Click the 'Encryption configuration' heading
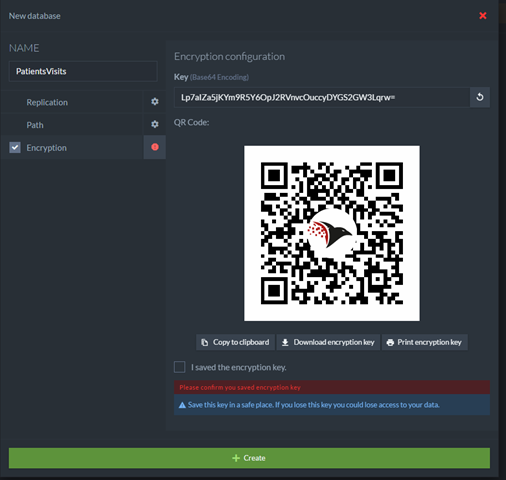Viewport: 506px width, 480px height. pos(229,56)
